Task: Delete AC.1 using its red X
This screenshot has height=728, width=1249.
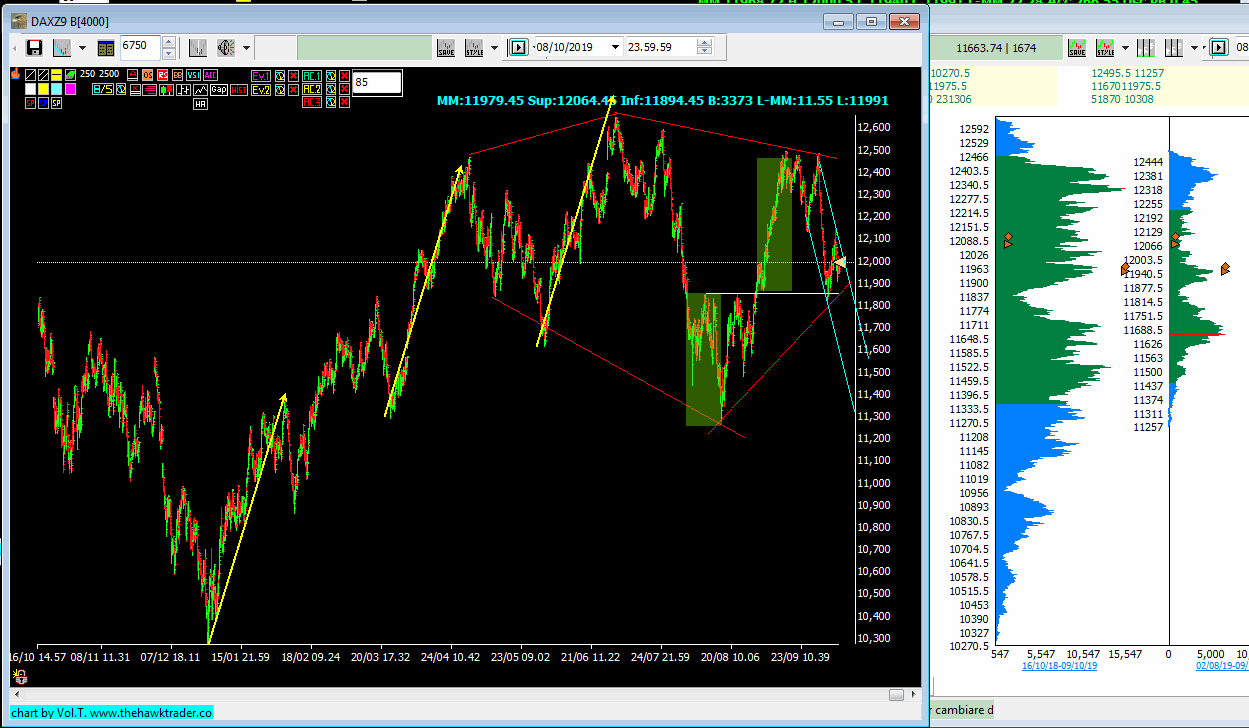Action: pos(344,76)
